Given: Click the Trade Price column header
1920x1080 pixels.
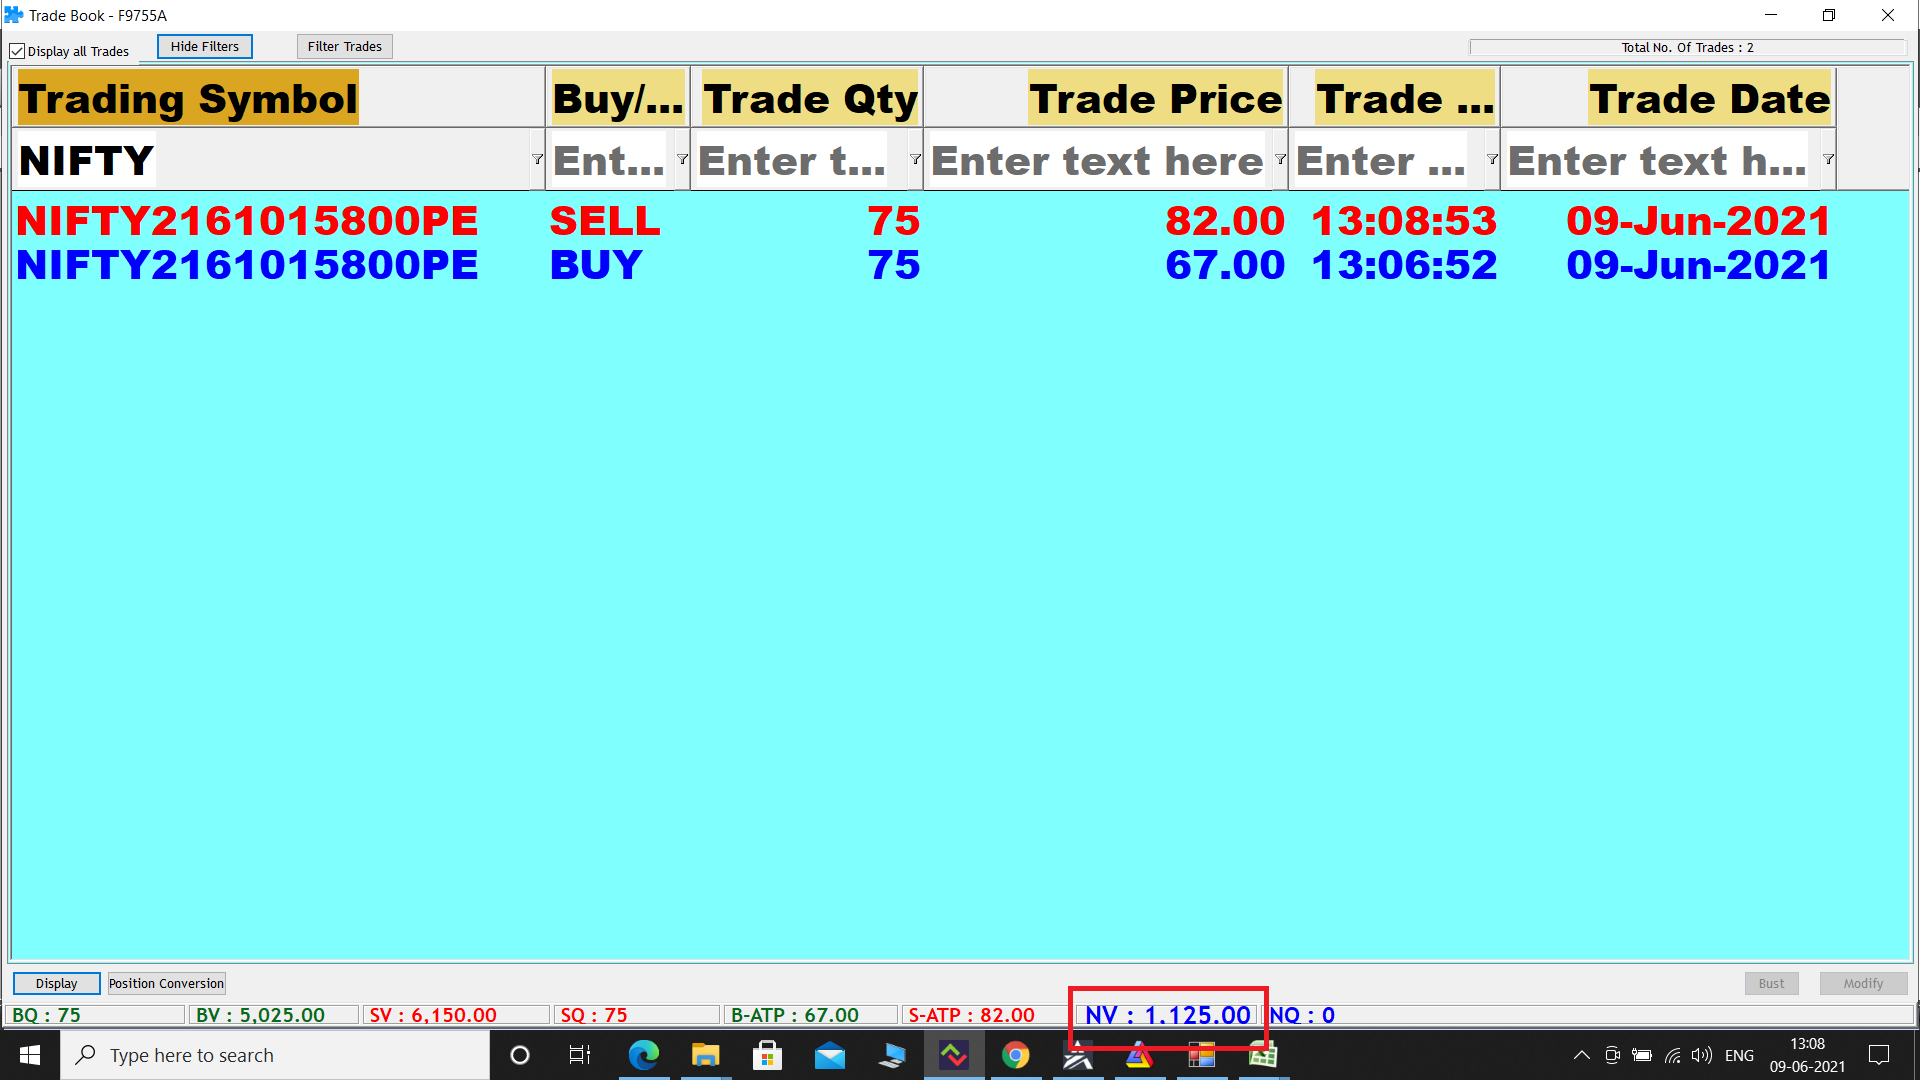Looking at the screenshot, I should [x=1106, y=98].
